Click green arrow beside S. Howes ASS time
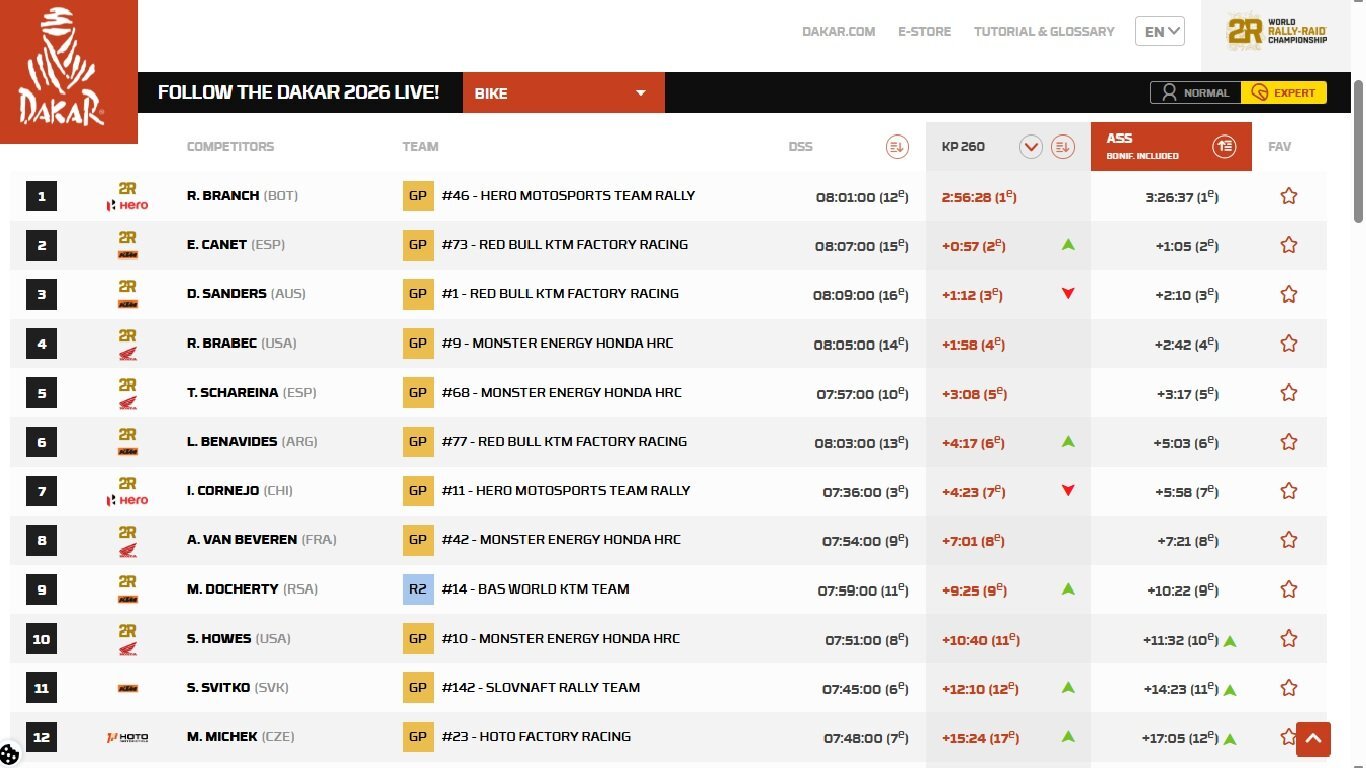The width and height of the screenshot is (1366, 768). 1230,640
